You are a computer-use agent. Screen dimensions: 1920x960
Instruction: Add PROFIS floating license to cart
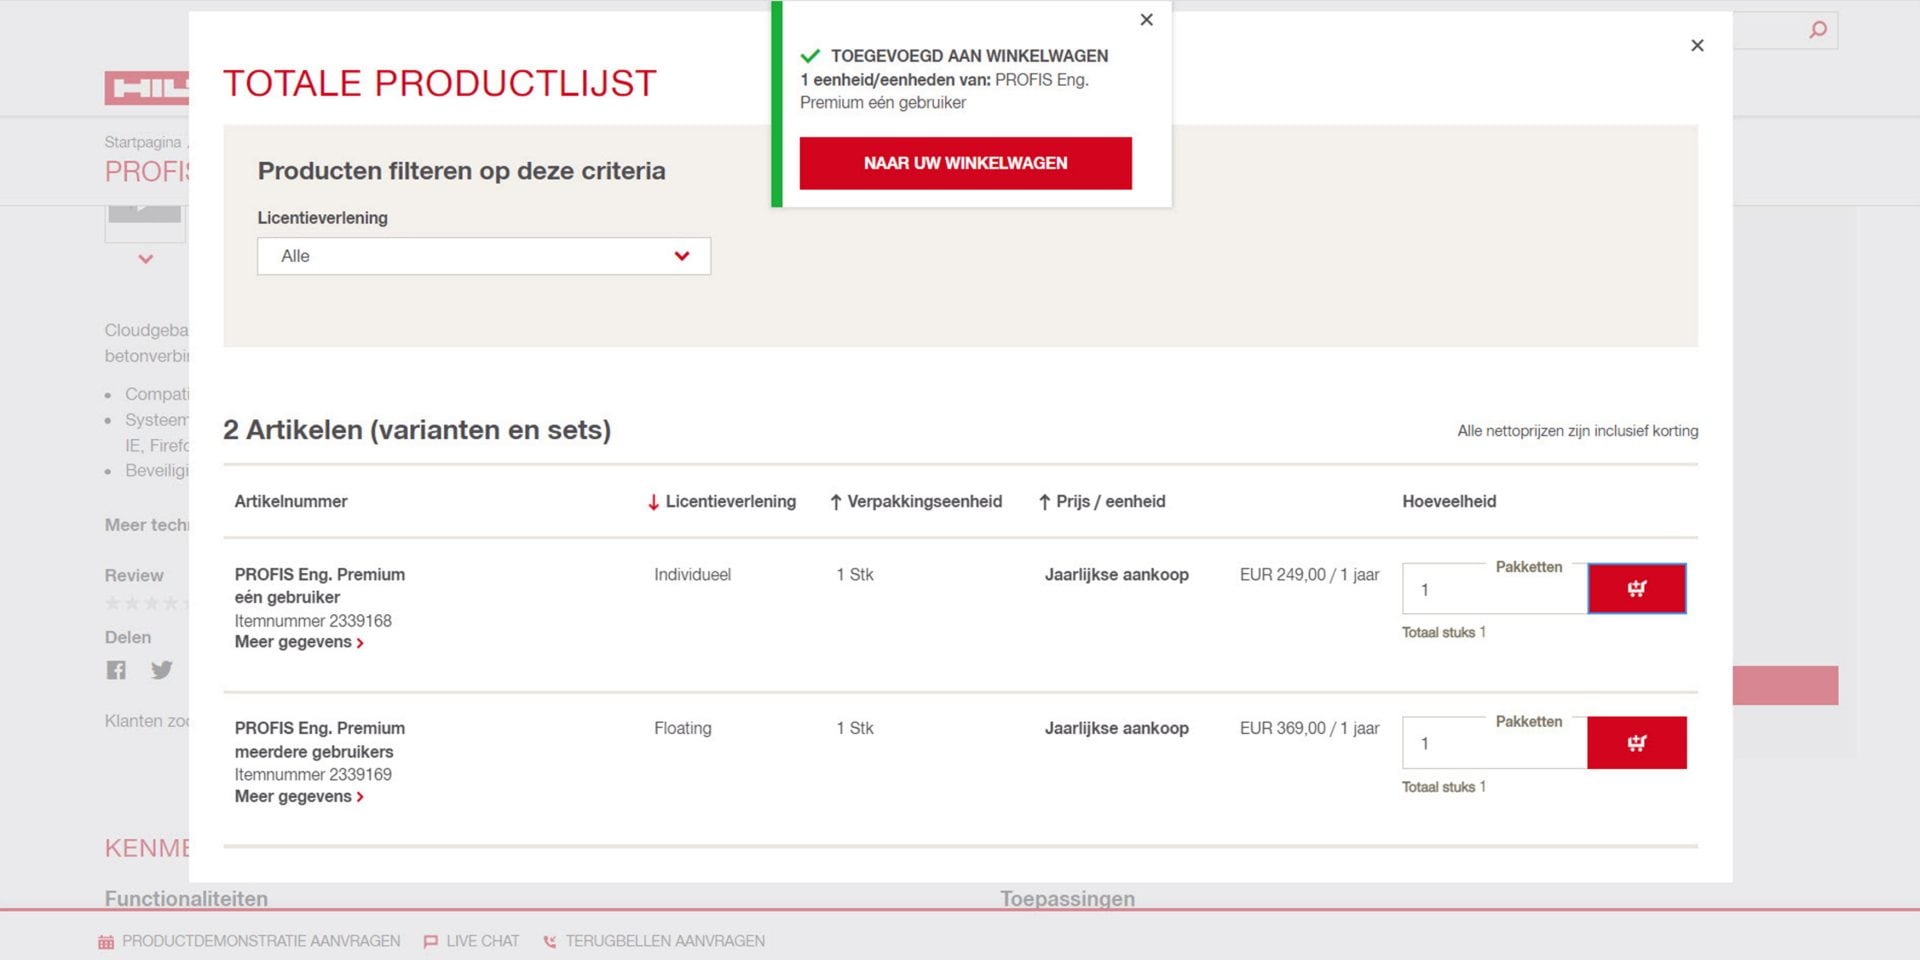1636,743
